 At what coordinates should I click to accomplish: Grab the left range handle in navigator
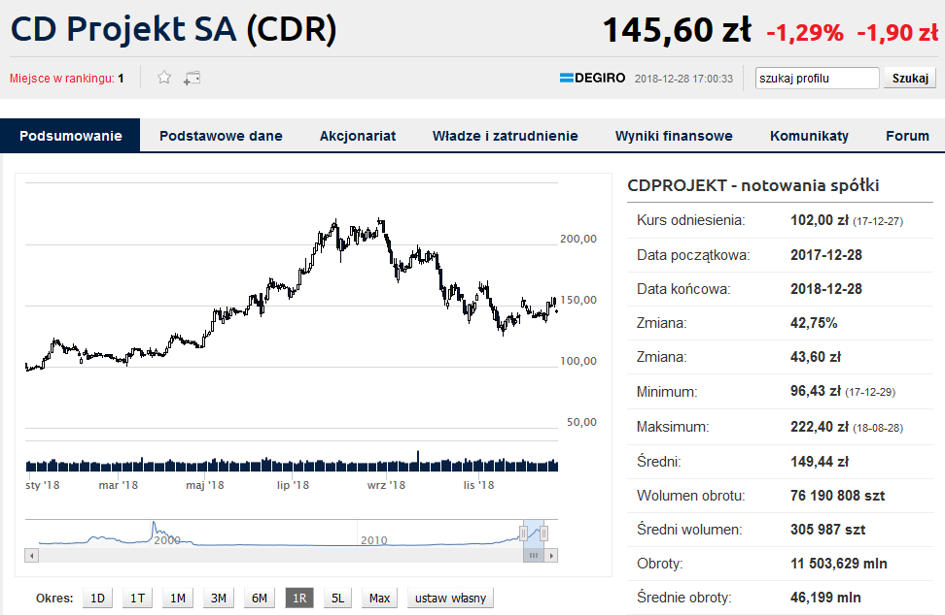click(x=523, y=533)
